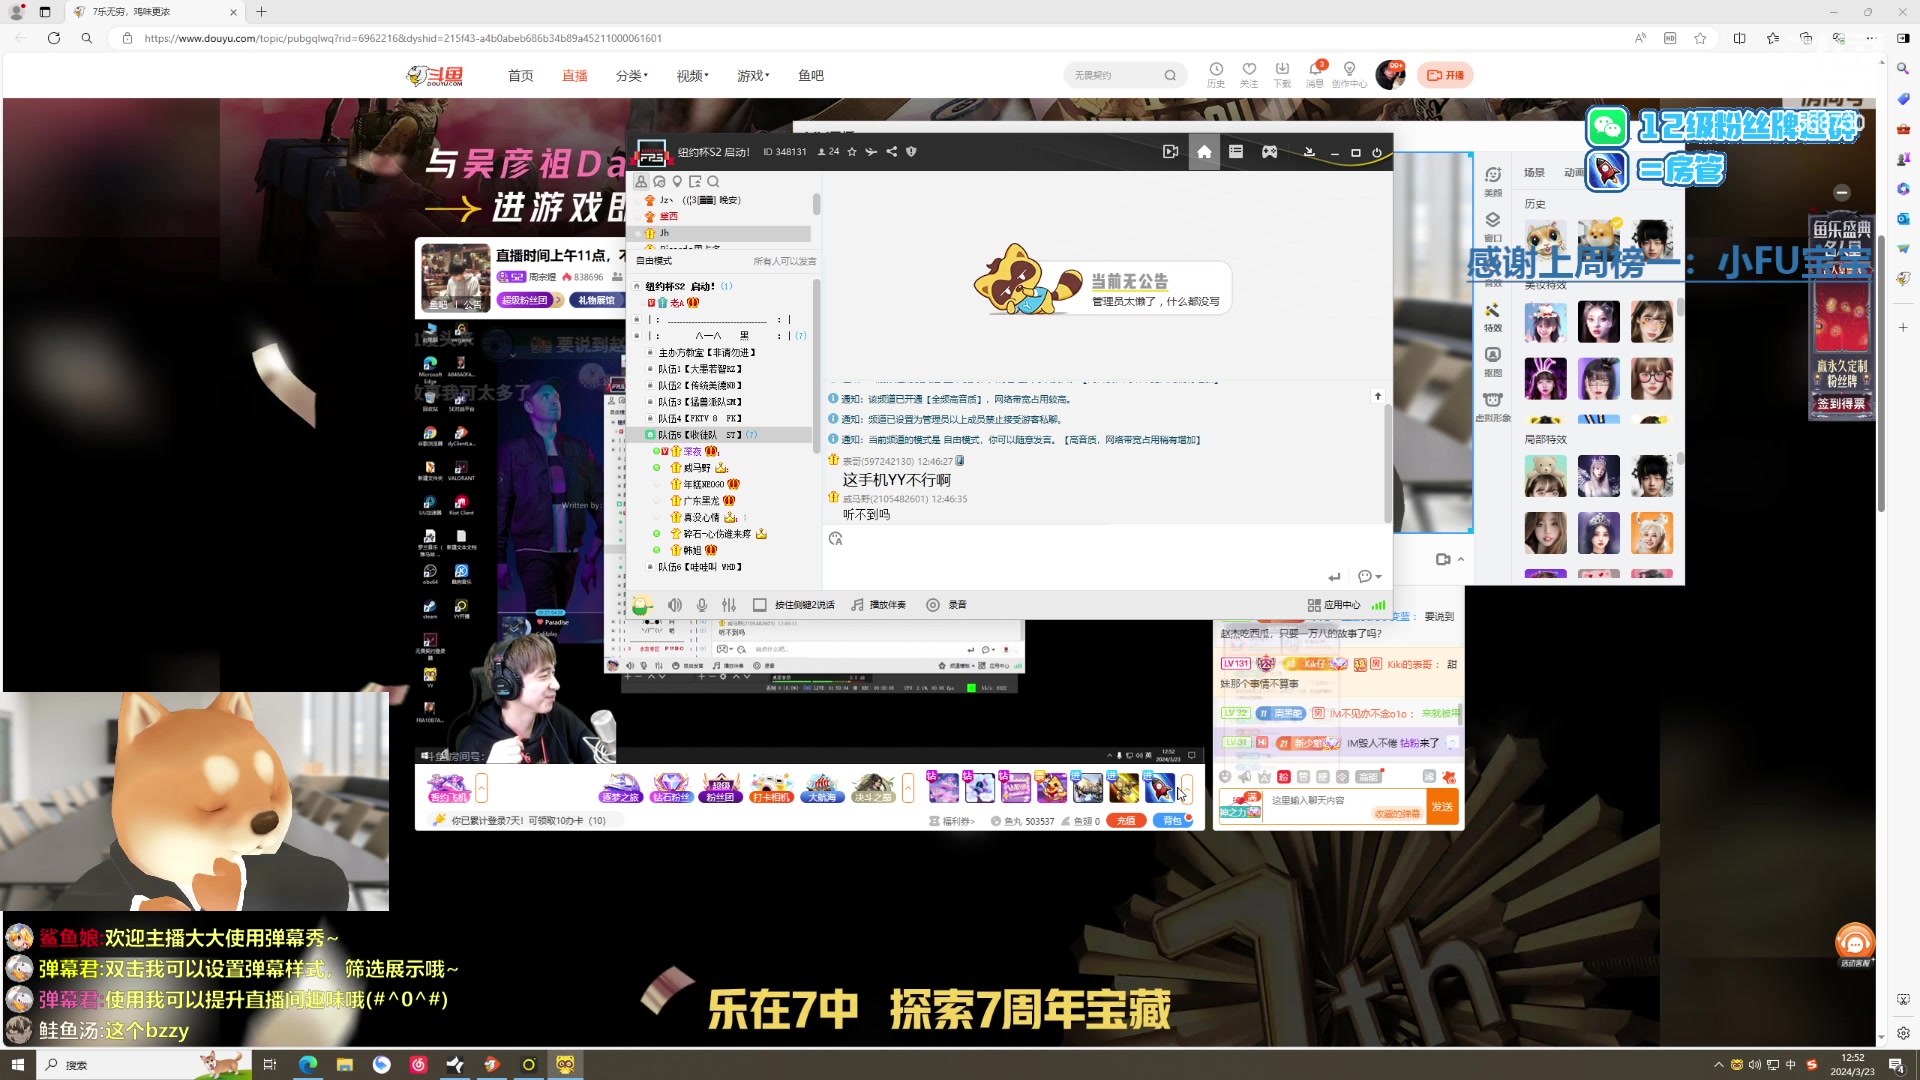1920x1080 pixels.
Task: Open the YY list view icon
Action: (x=1236, y=152)
